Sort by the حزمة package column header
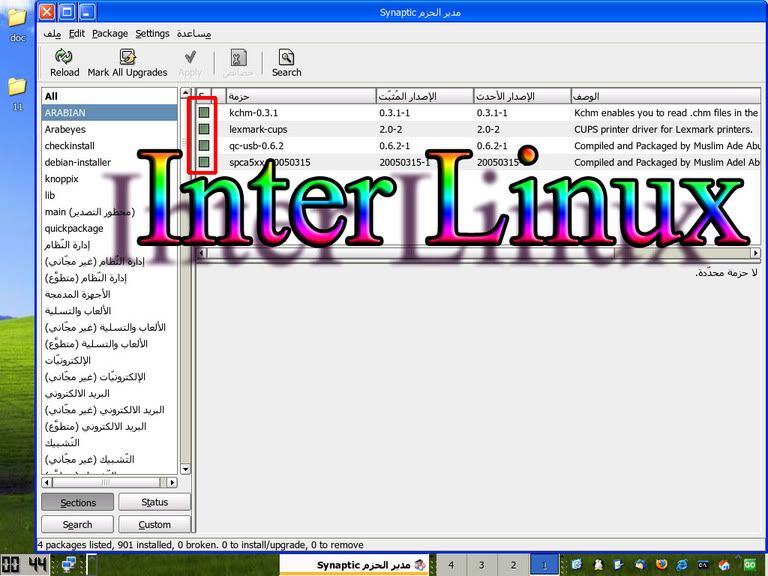The image size is (768, 576). point(301,96)
